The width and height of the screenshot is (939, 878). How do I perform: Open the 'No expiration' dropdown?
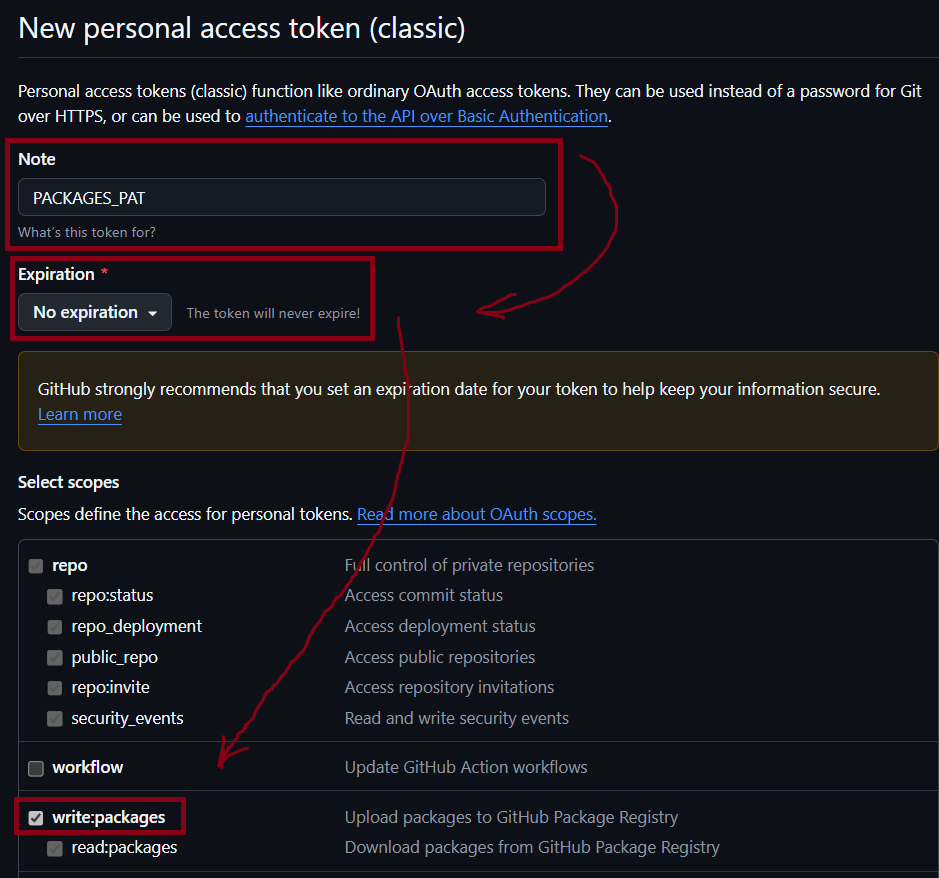tap(95, 313)
